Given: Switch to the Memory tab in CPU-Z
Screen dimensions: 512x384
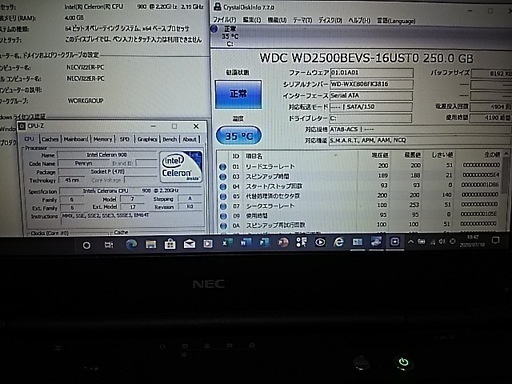Looking at the screenshot, I should click(x=102, y=139).
